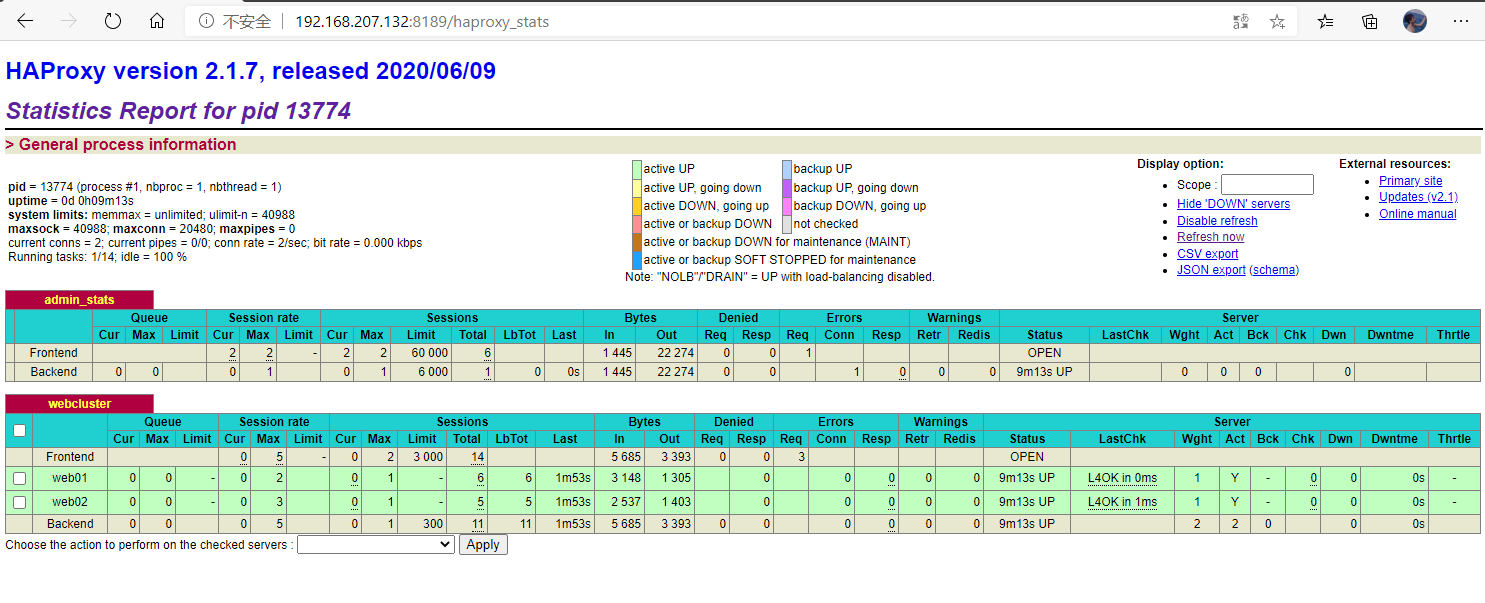Click Hide 'DOWN' servers link
Screen dimensions: 1485x603
(1233, 204)
